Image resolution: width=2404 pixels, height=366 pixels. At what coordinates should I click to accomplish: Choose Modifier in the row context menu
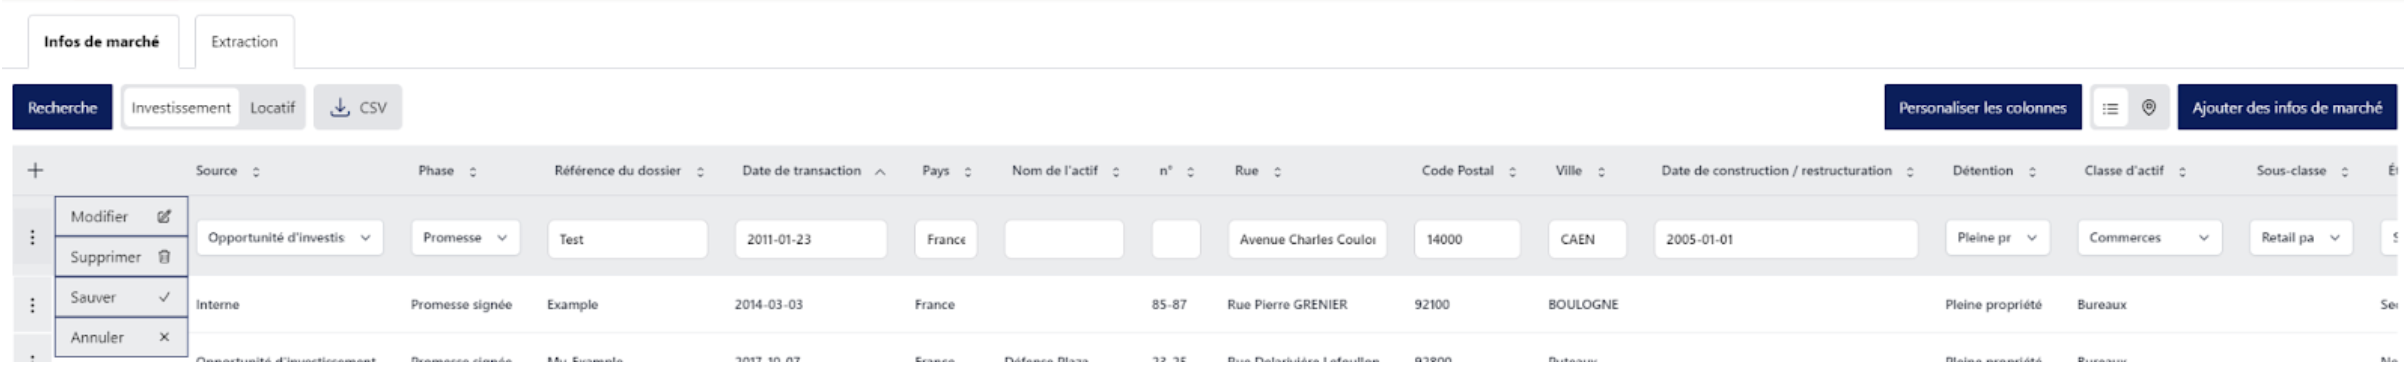[x=121, y=216]
